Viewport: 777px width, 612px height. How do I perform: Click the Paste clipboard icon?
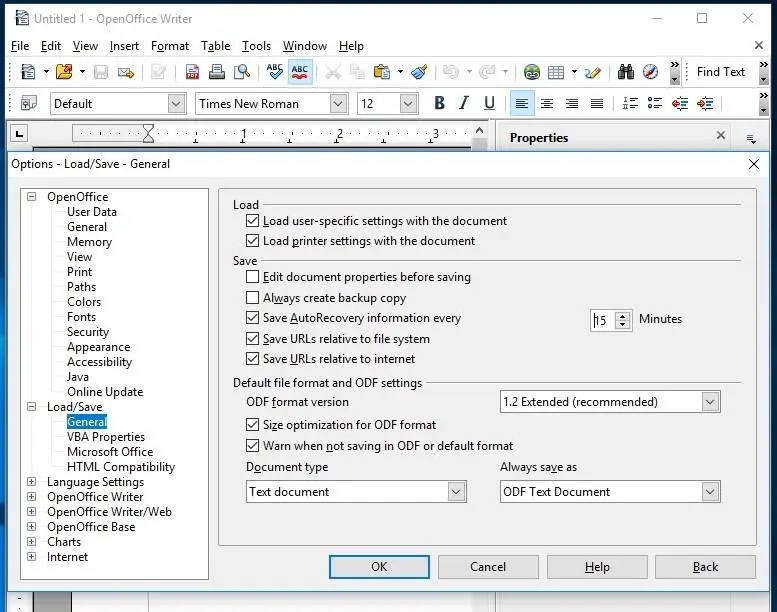click(x=382, y=72)
